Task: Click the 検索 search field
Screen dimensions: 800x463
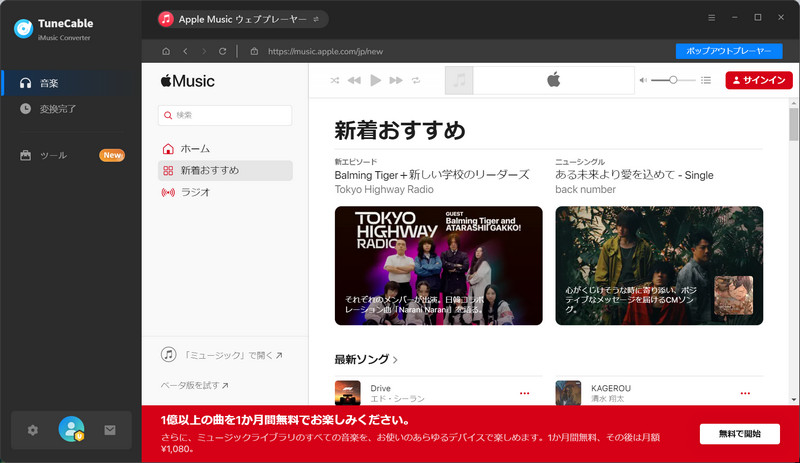Action: (225, 115)
